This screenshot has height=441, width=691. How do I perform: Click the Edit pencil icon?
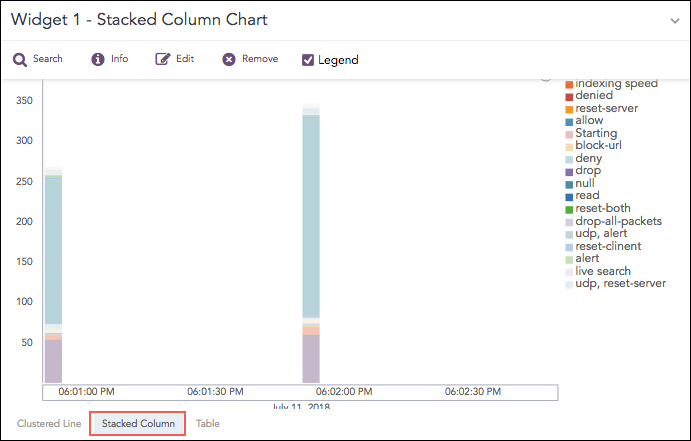pyautogui.click(x=162, y=59)
